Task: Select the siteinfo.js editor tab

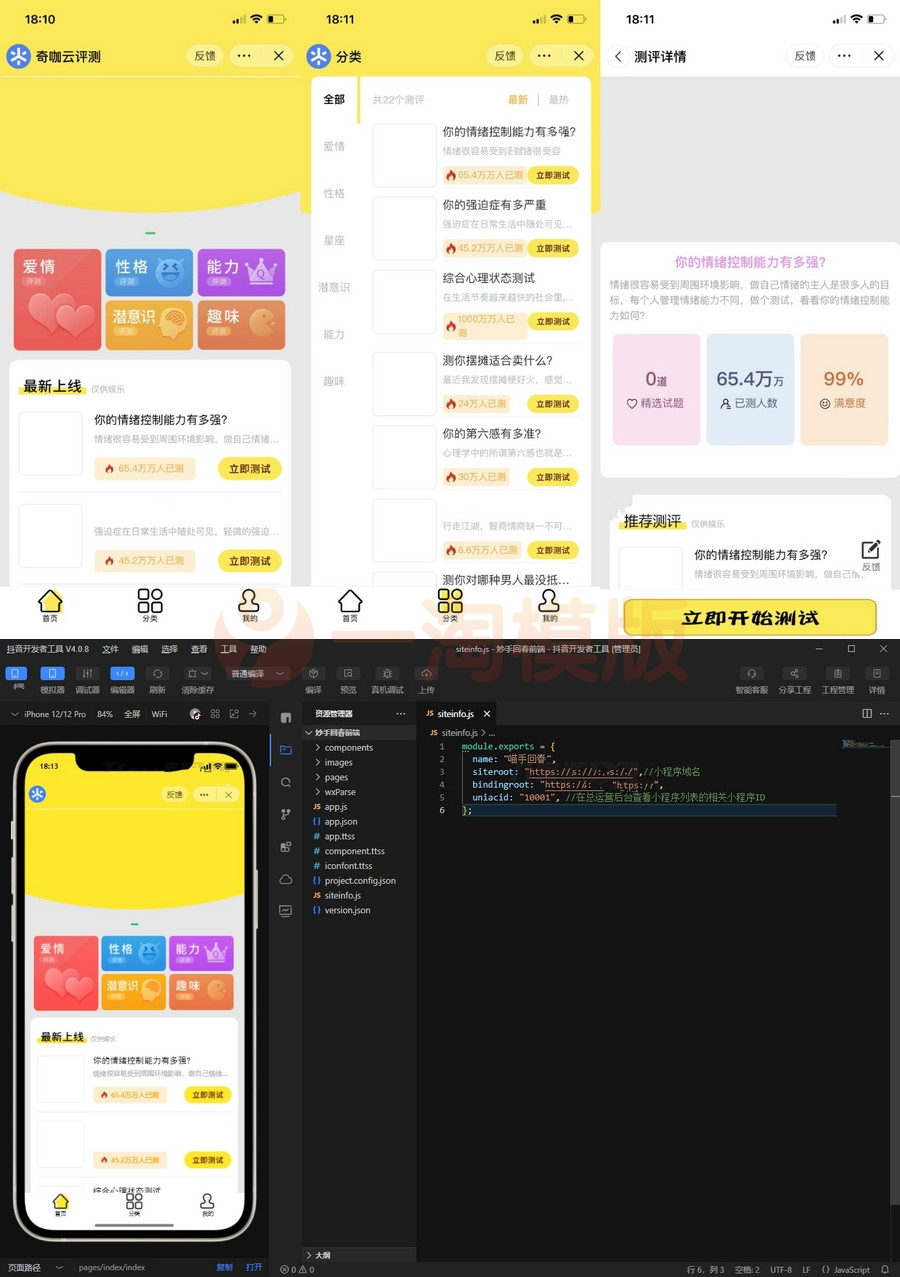Action: click(457, 713)
